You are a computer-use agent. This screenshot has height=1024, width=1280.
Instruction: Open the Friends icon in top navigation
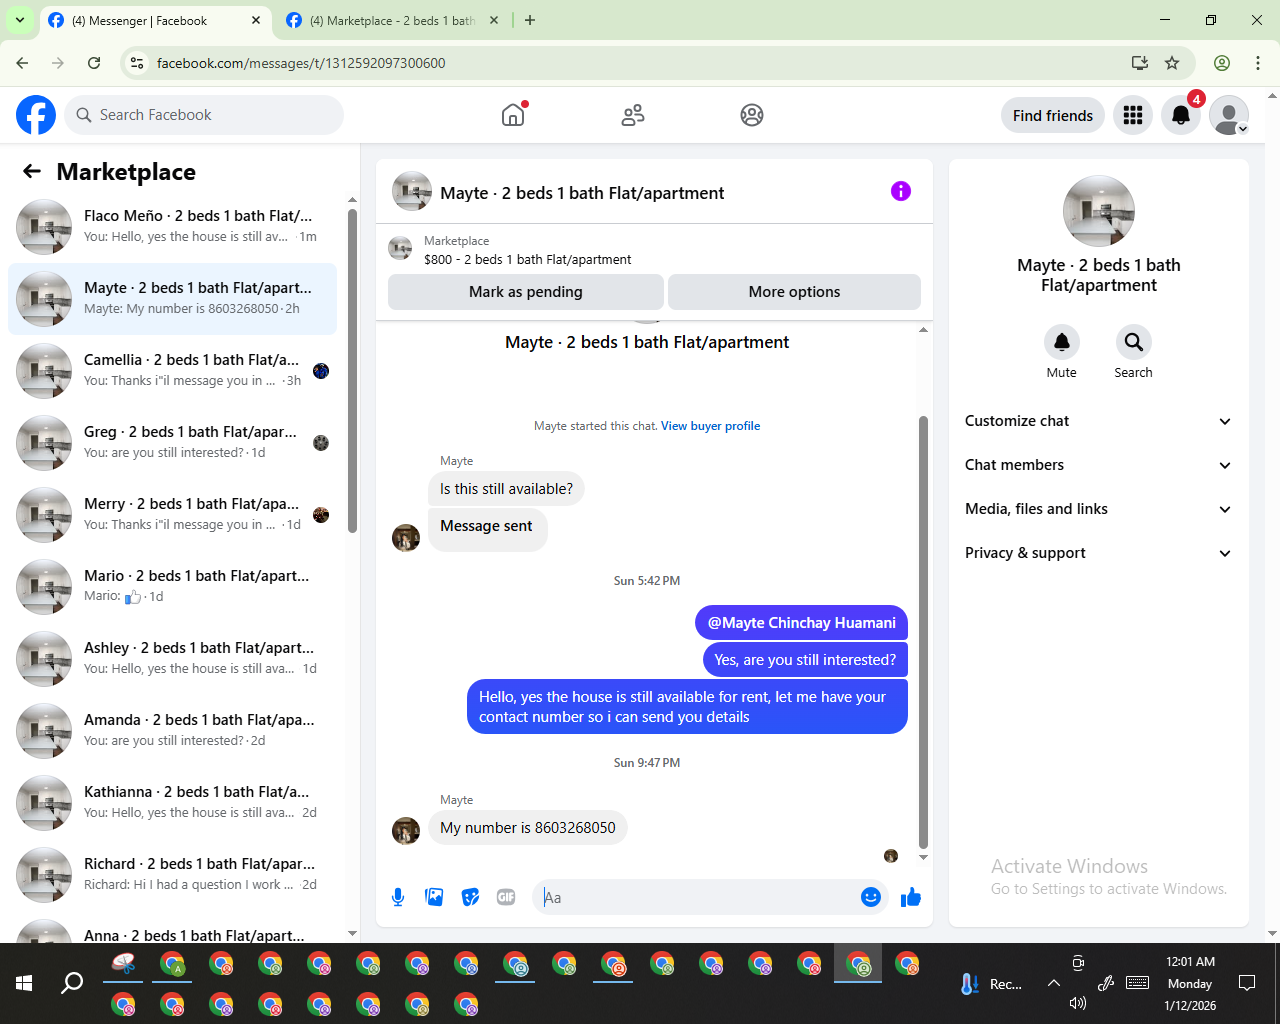click(x=633, y=115)
